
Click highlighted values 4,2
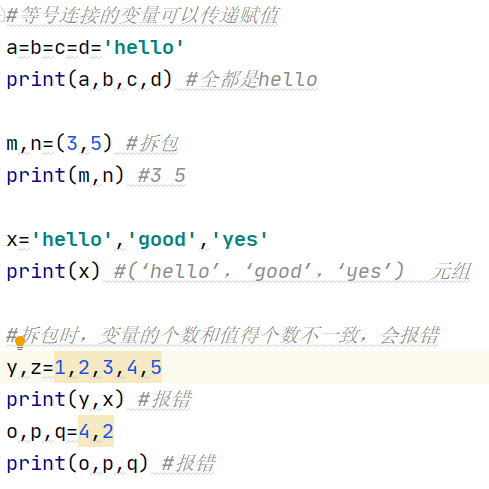pos(96,431)
